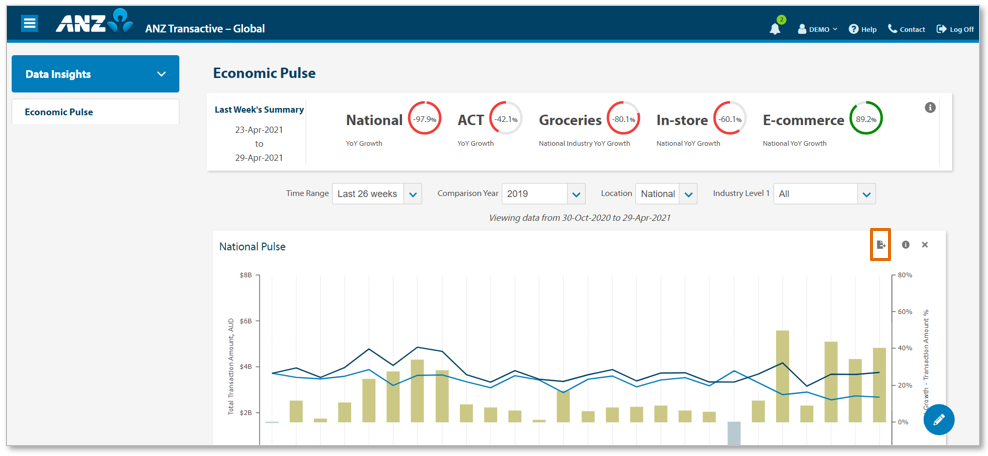Image resolution: width=988 pixels, height=456 pixels.
Task: Select Economic Pulse in the sidebar
Action: click(x=59, y=112)
